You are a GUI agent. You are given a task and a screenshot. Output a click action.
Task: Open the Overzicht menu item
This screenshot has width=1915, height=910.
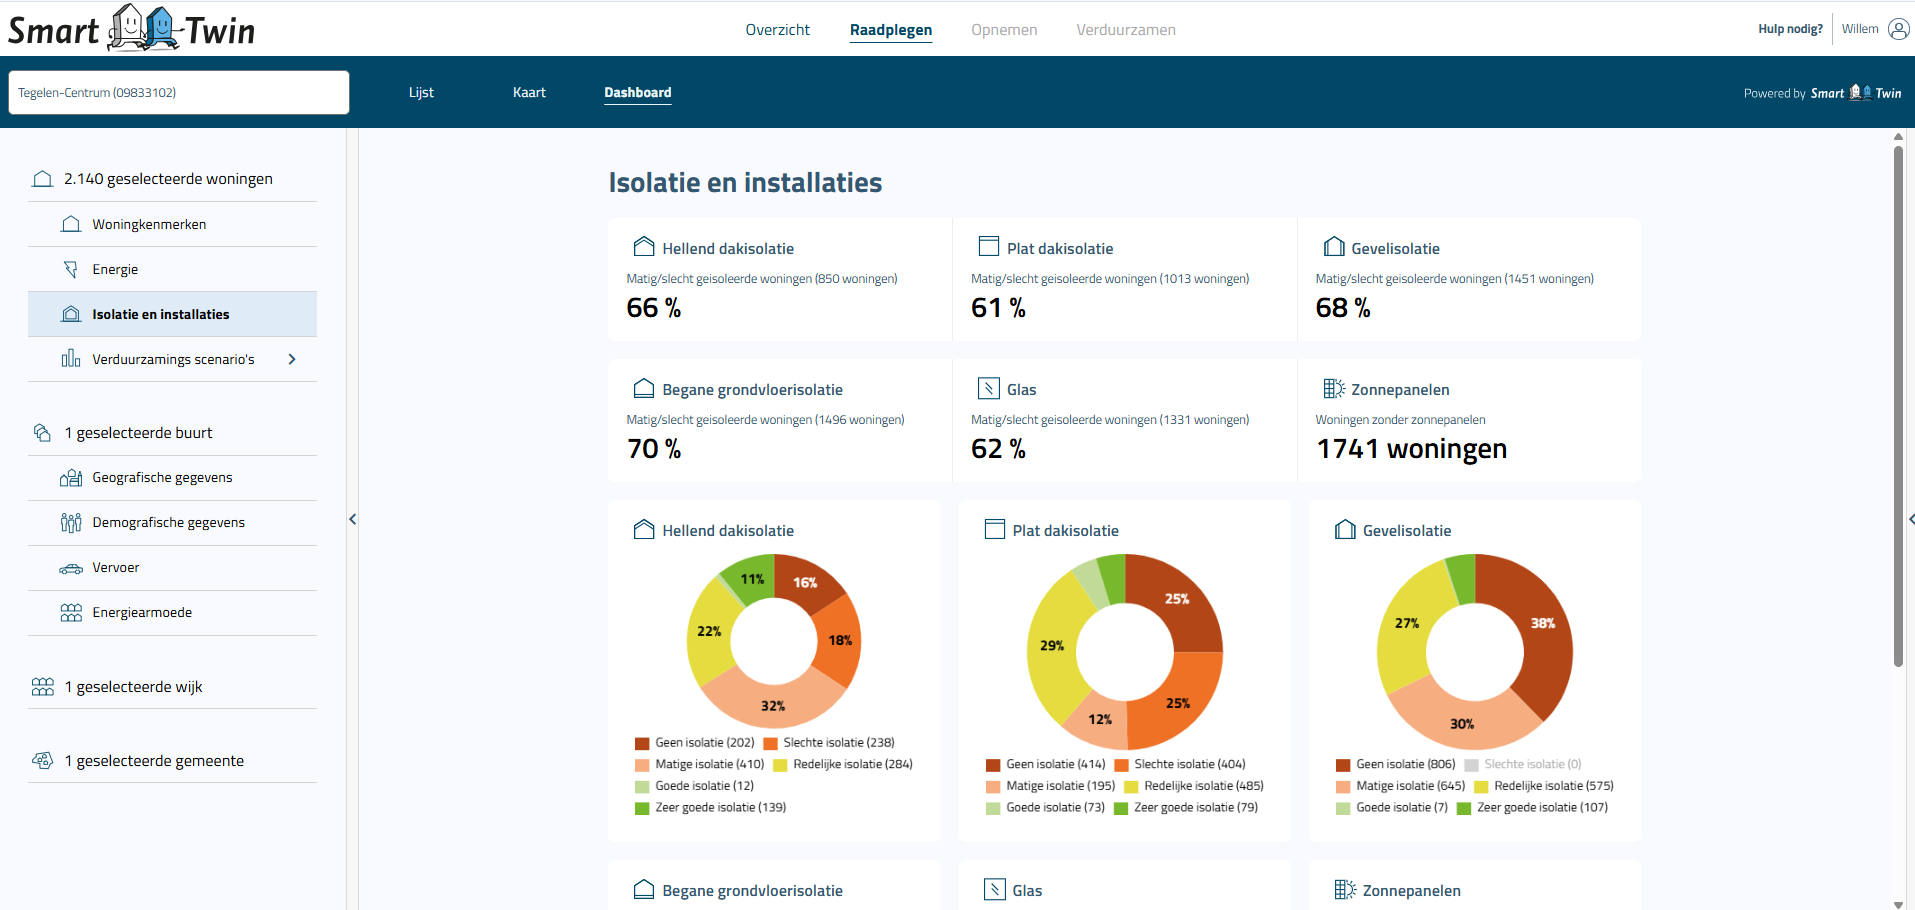click(777, 30)
